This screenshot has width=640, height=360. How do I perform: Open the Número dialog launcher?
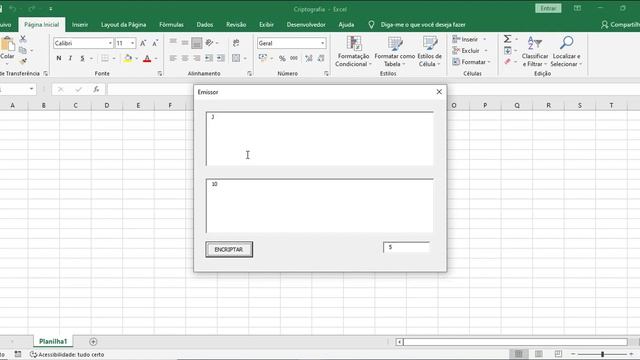click(x=326, y=73)
